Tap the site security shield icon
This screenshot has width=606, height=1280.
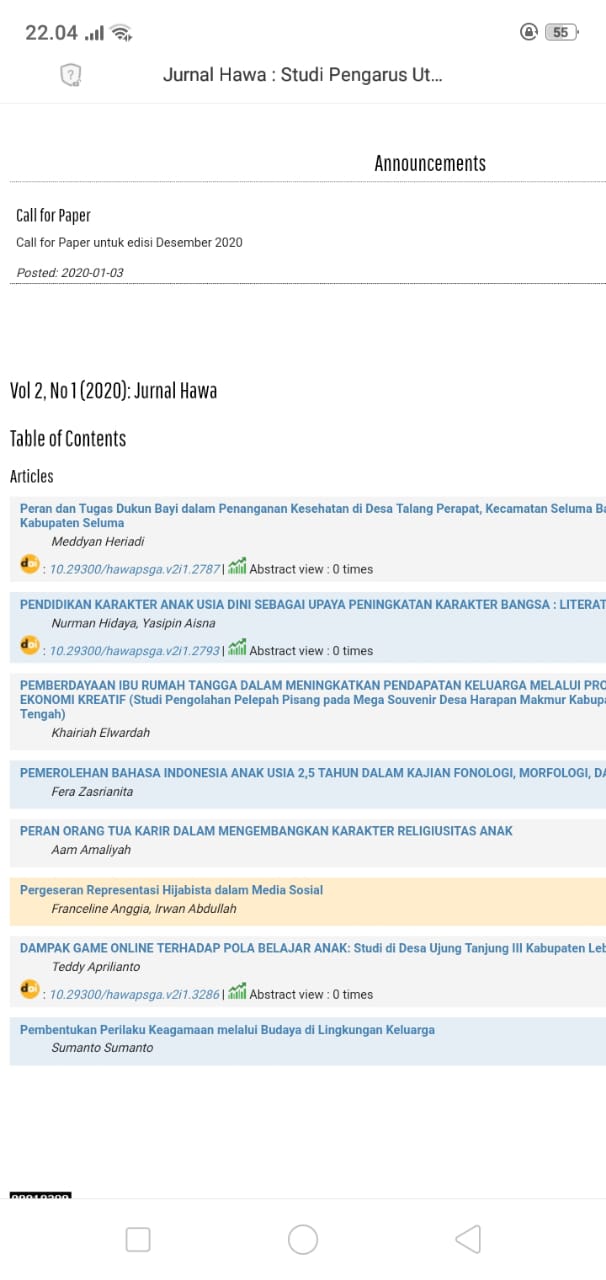tap(71, 75)
